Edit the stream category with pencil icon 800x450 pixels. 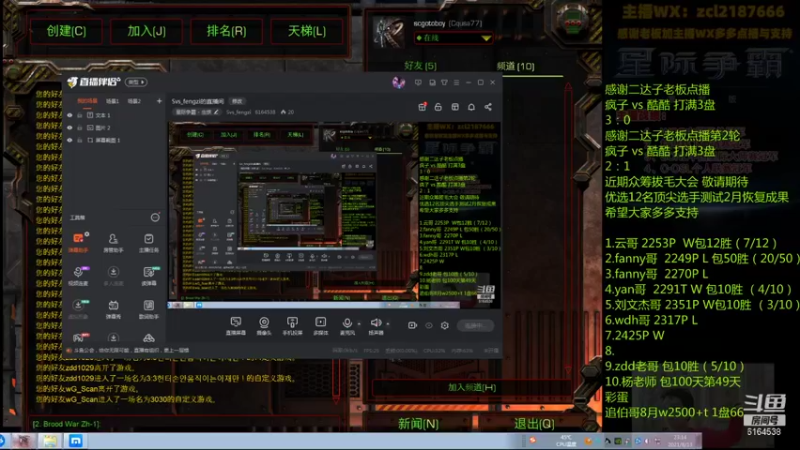[x=216, y=112]
